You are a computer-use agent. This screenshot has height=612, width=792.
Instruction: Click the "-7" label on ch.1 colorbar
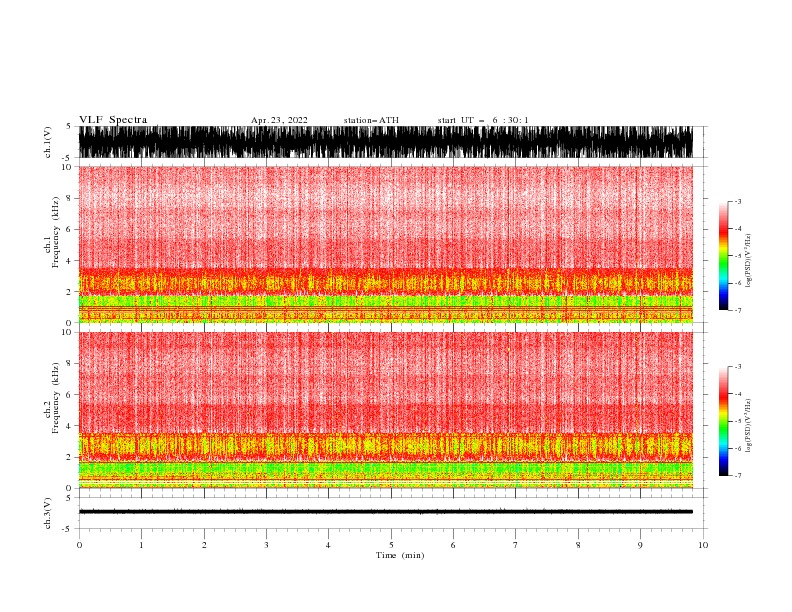tap(738, 311)
